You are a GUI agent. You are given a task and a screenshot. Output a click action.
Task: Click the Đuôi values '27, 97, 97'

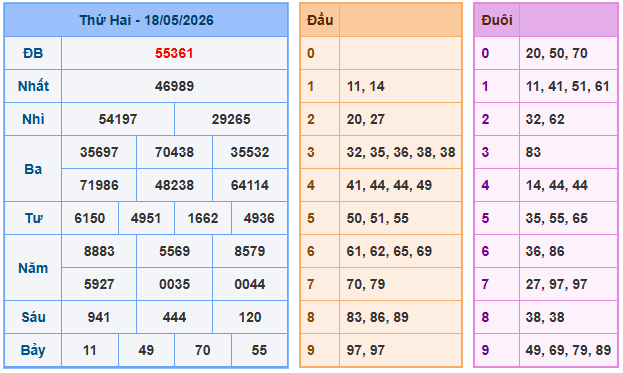(x=557, y=284)
